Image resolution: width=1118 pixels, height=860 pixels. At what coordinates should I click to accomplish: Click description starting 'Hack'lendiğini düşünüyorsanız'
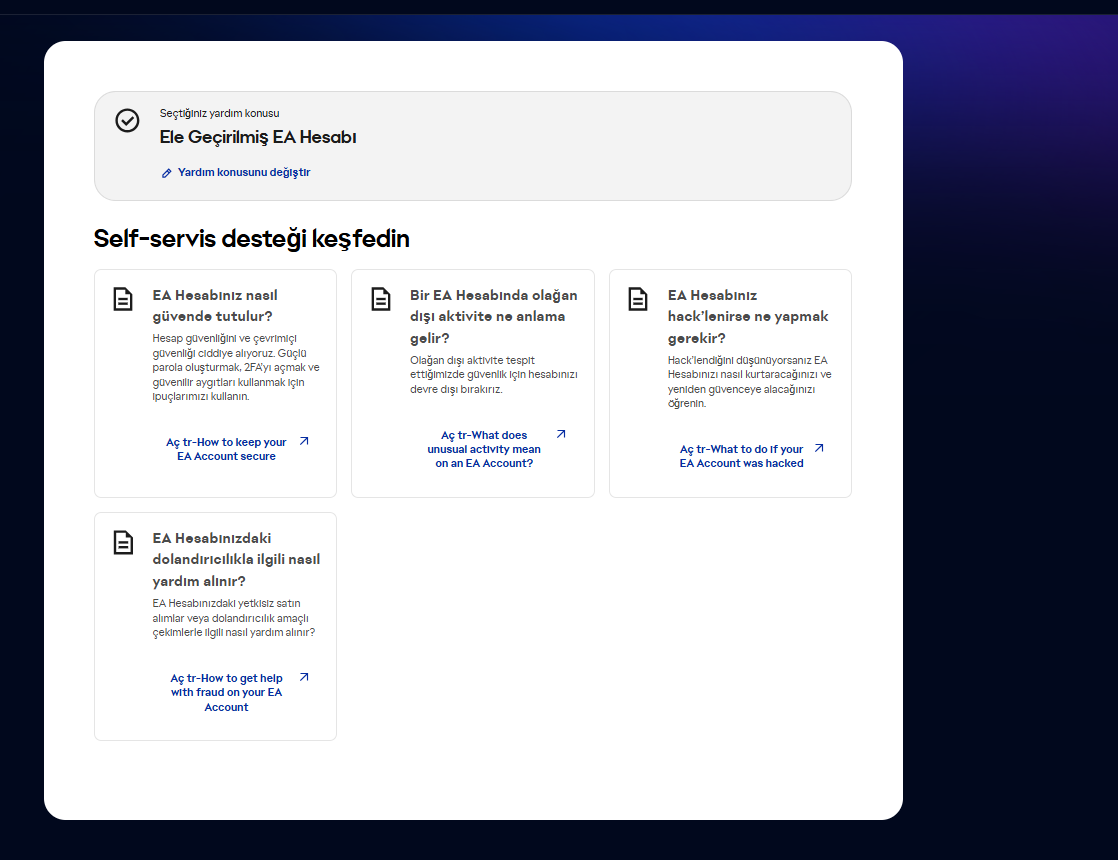(749, 382)
